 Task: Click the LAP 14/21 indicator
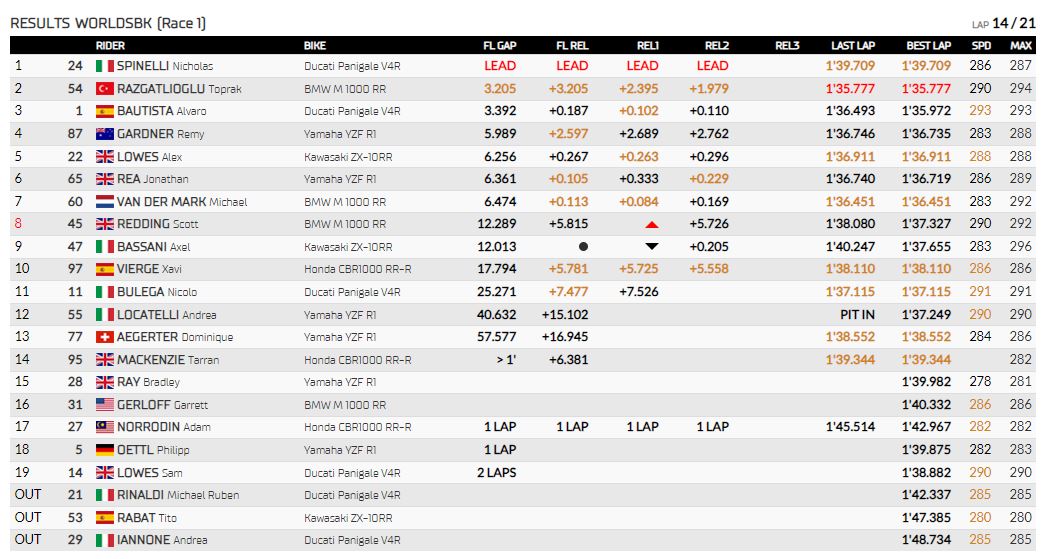coord(1003,24)
